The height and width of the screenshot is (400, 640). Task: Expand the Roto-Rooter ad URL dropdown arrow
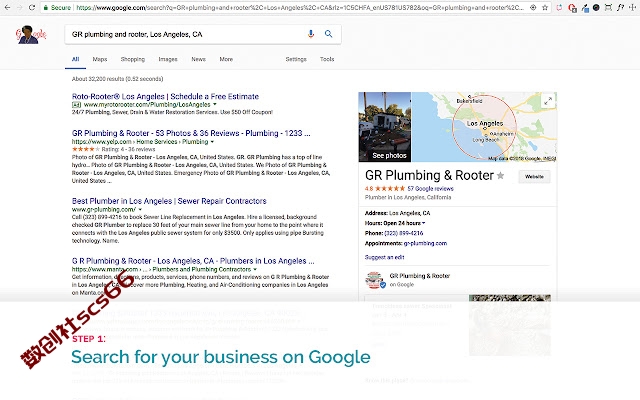pyautogui.click(x=215, y=104)
